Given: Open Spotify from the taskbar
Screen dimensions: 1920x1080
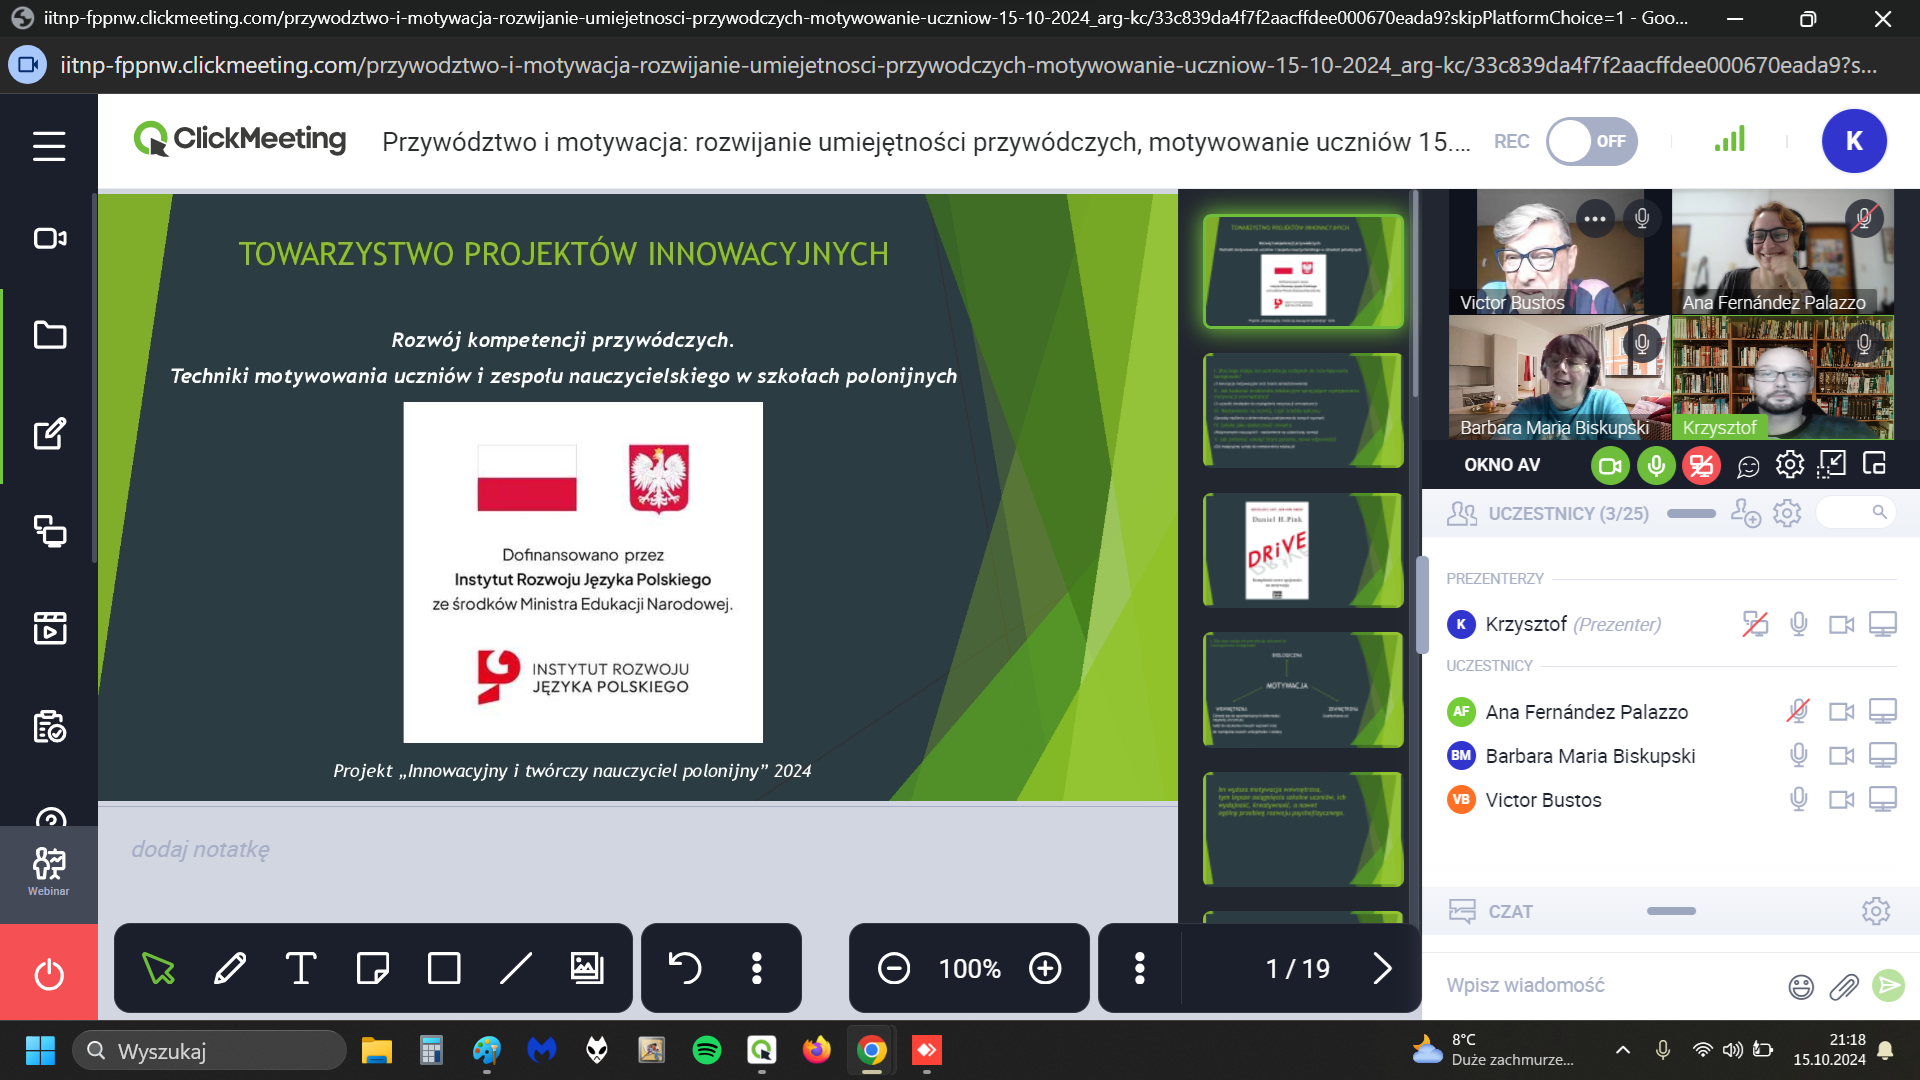Looking at the screenshot, I should tap(707, 1050).
